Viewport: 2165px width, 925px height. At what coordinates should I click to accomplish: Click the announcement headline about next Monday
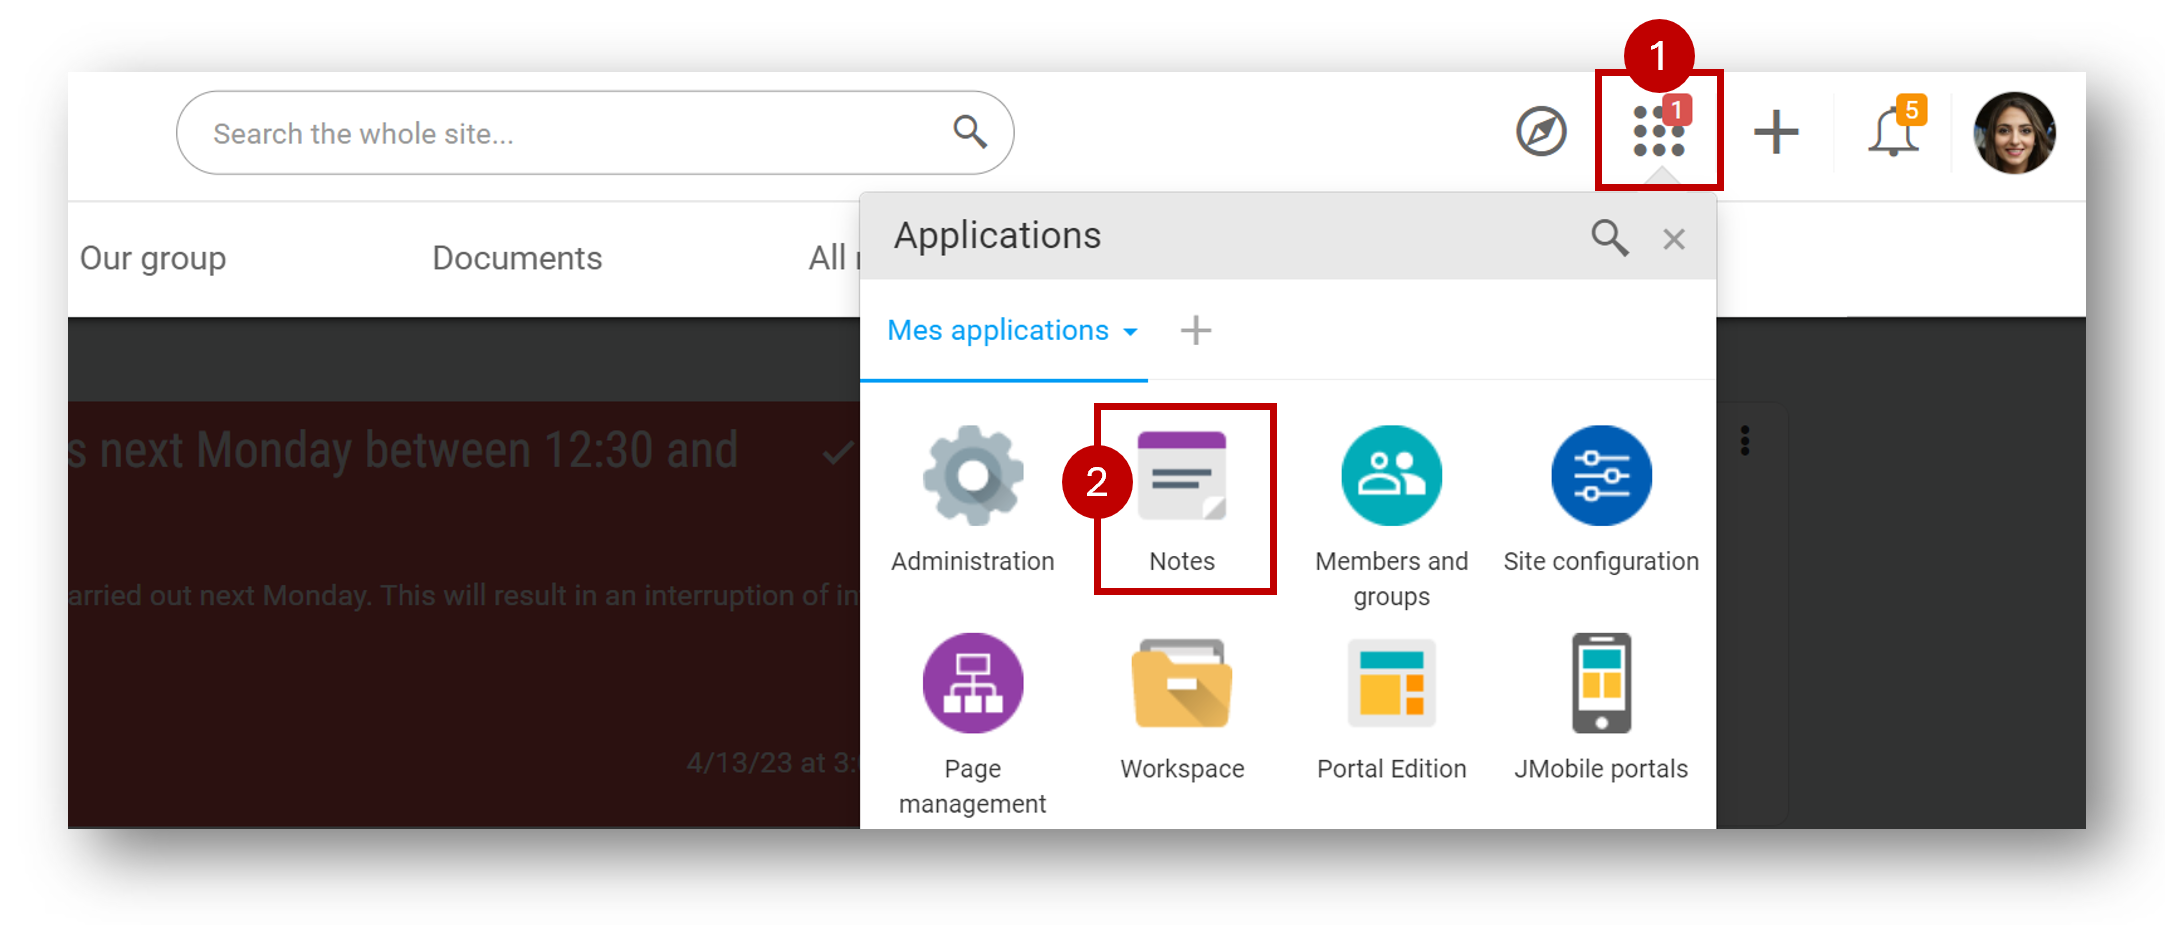pos(403,450)
